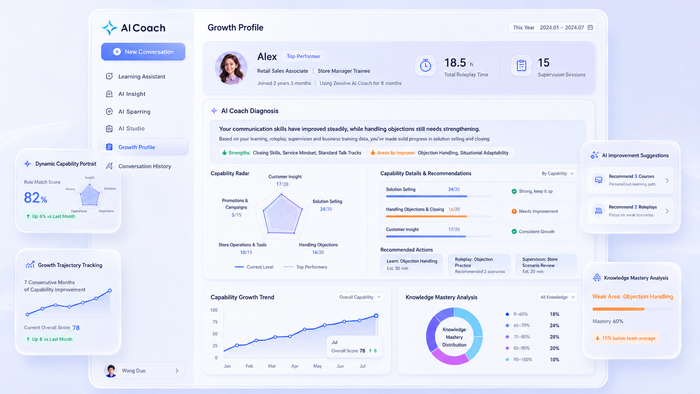
Task: Click the Growth Profile sidebar icon
Action: [x=109, y=147]
